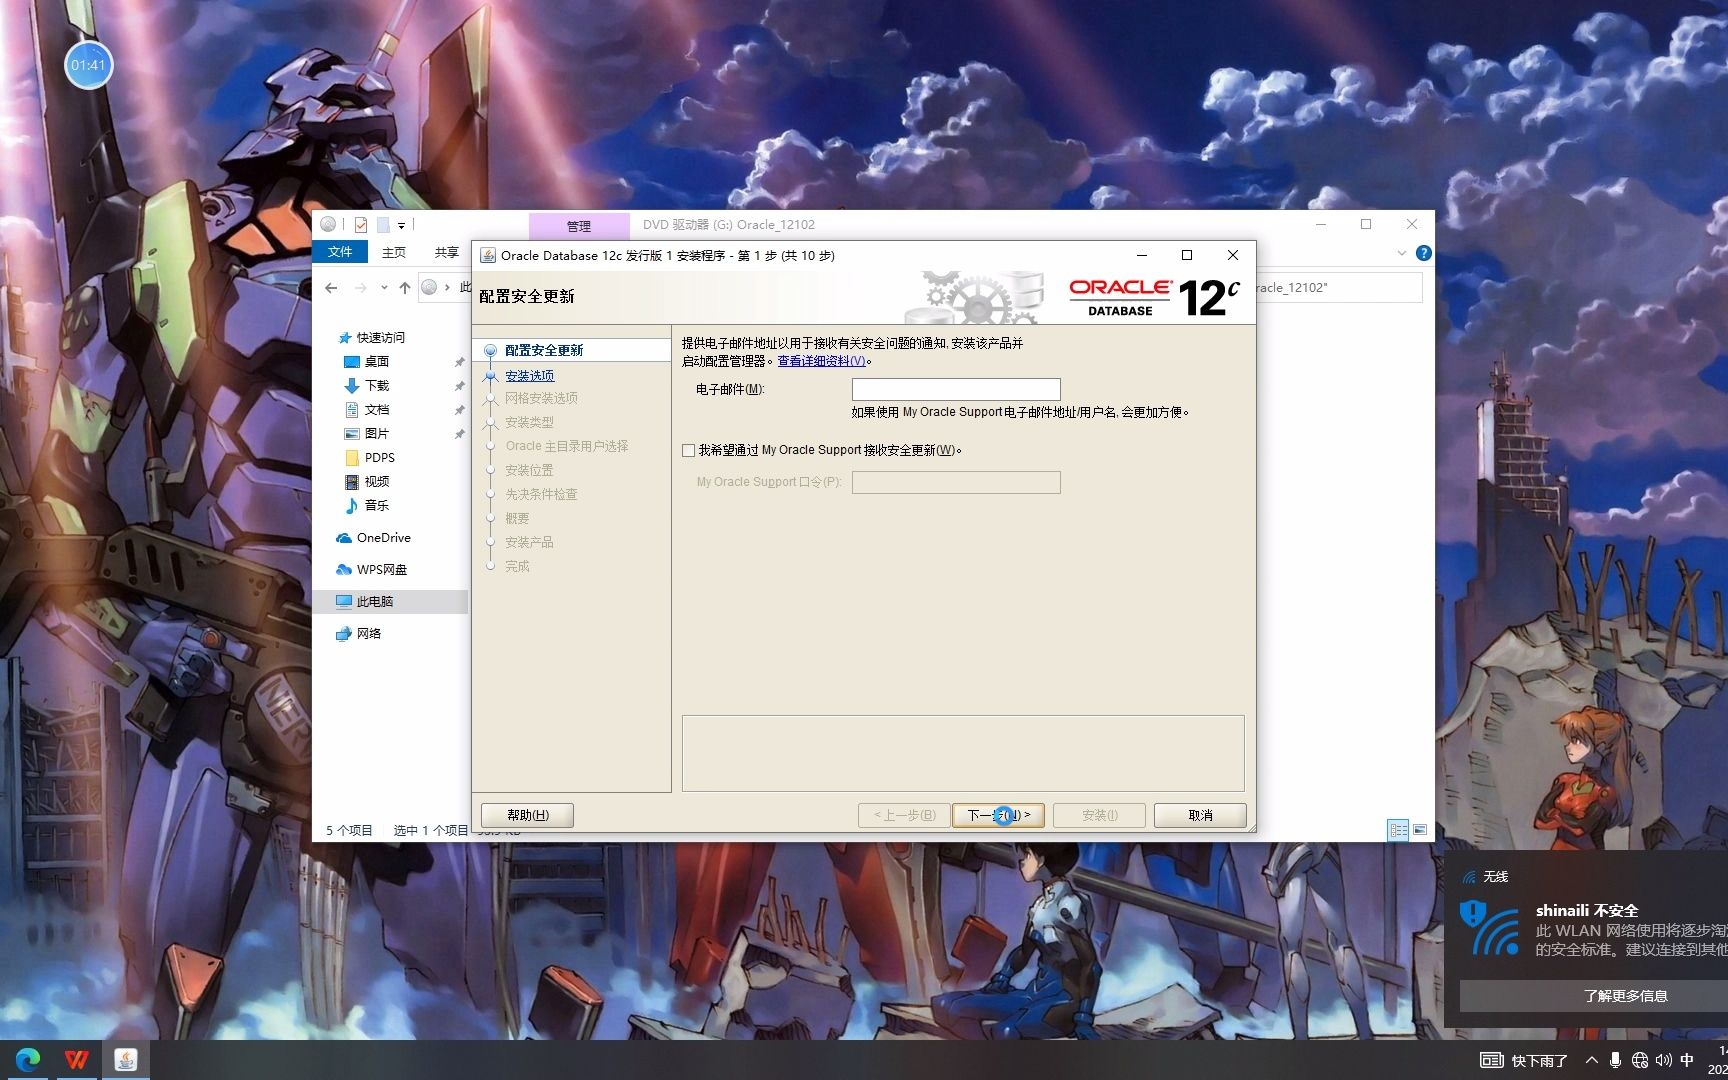The image size is (1728, 1080).
Task: Unpin 文档 using its pin icon
Action: point(459,410)
